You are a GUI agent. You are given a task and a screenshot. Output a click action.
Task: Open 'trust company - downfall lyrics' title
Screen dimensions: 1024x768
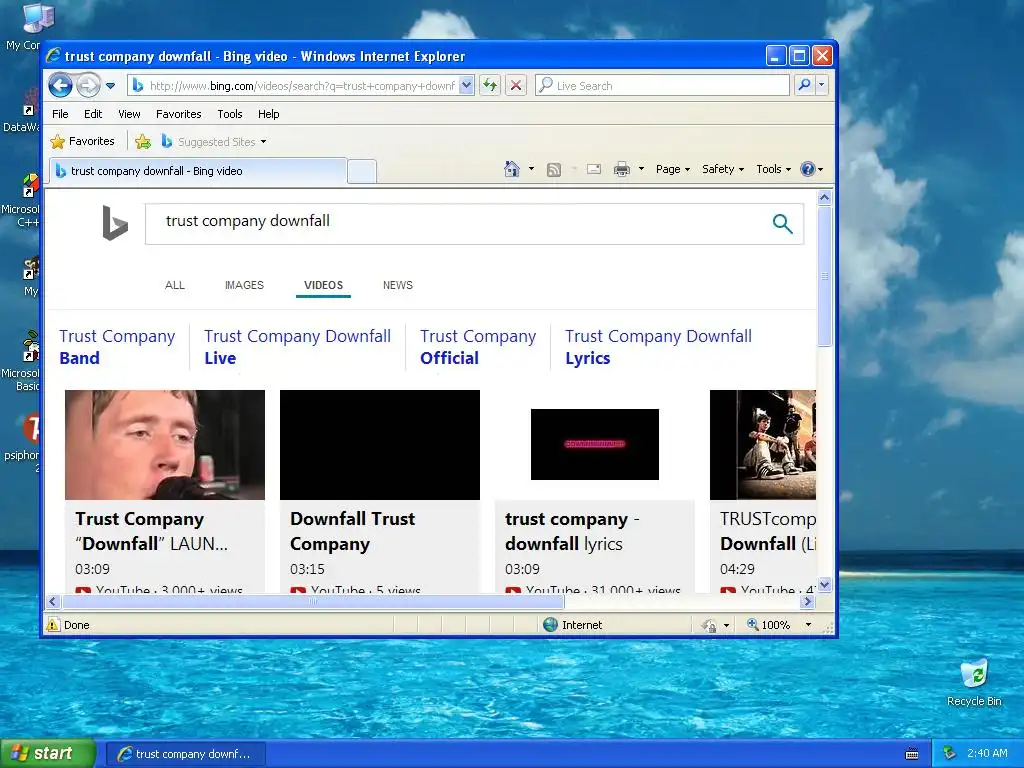pos(572,531)
